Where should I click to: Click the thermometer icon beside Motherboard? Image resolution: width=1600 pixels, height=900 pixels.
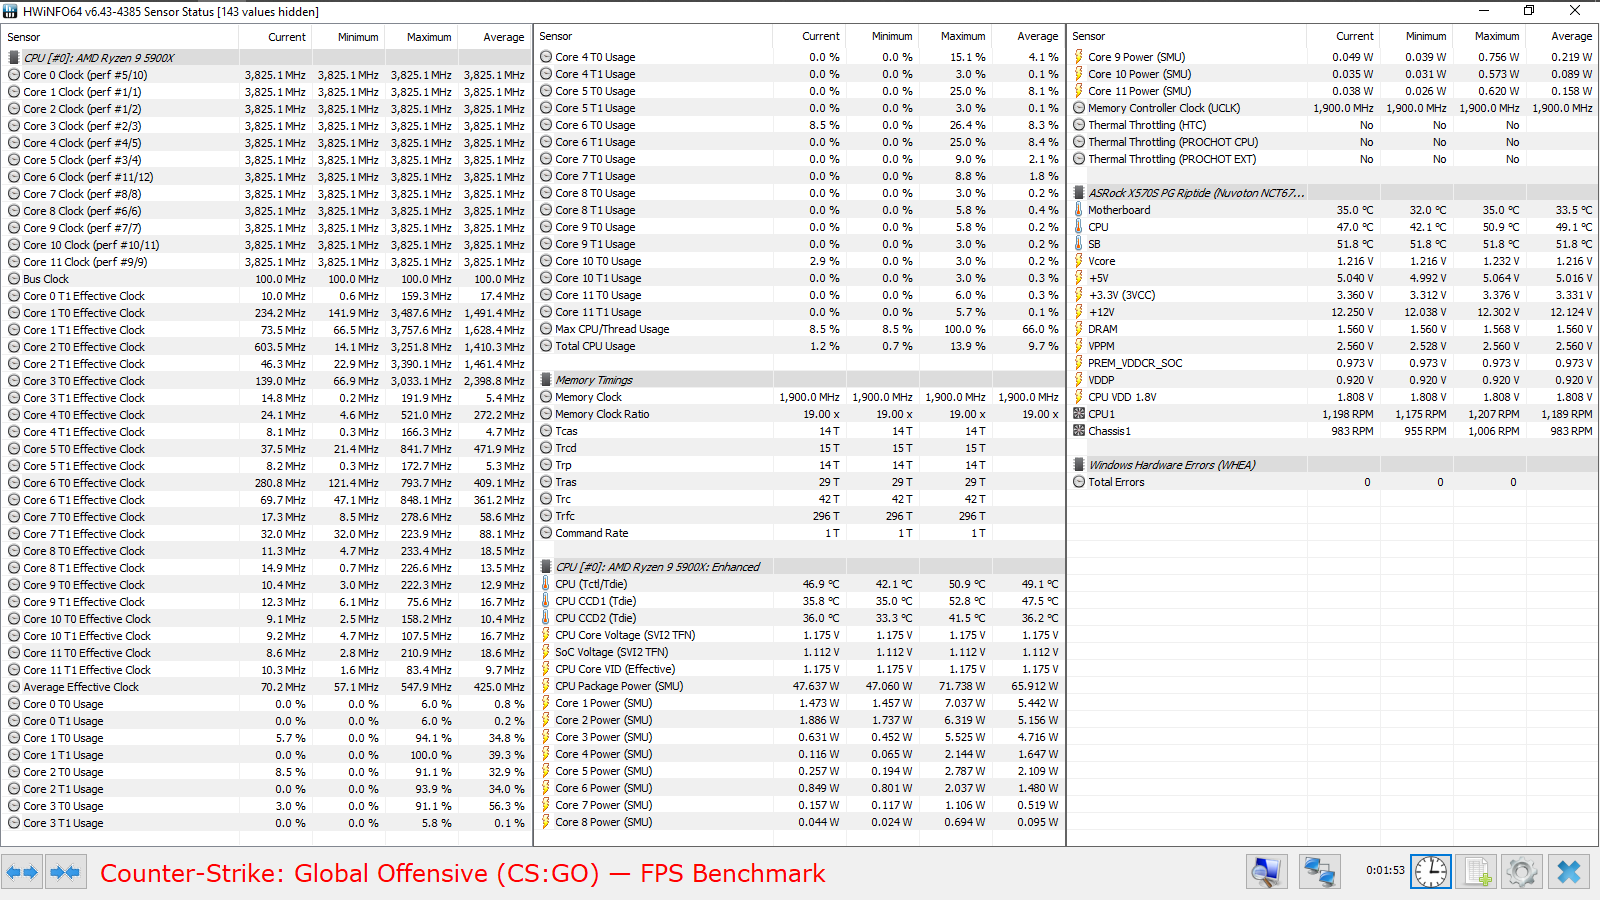[1079, 210]
